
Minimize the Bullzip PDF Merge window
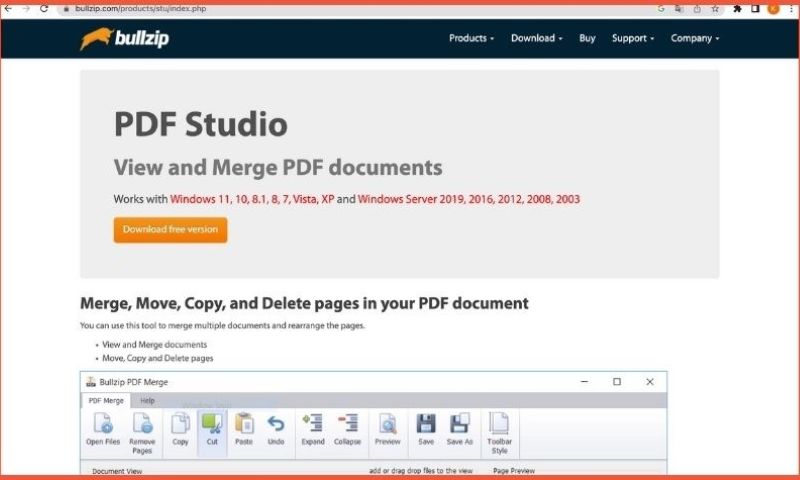tap(585, 382)
